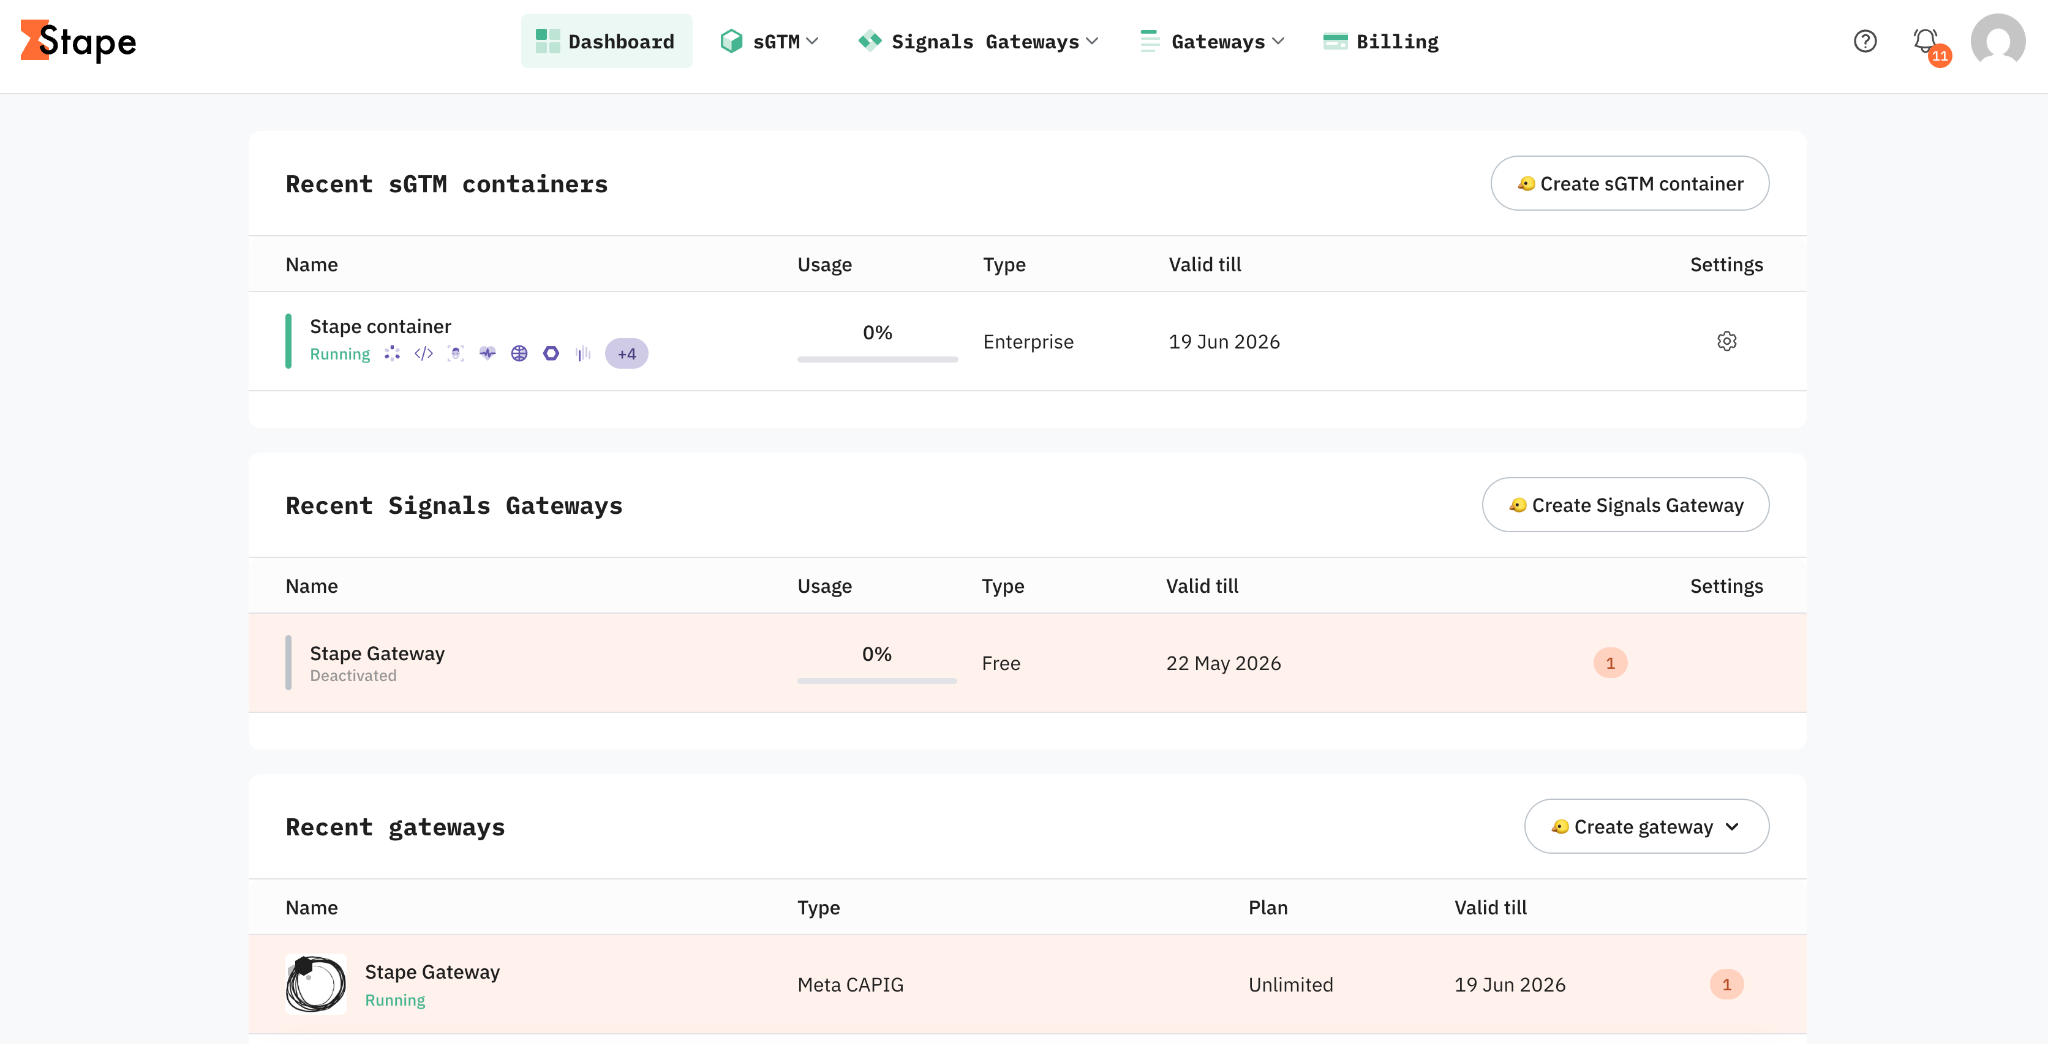The width and height of the screenshot is (2048, 1044).
Task: Click the Billing card icon
Action: point(1335,41)
